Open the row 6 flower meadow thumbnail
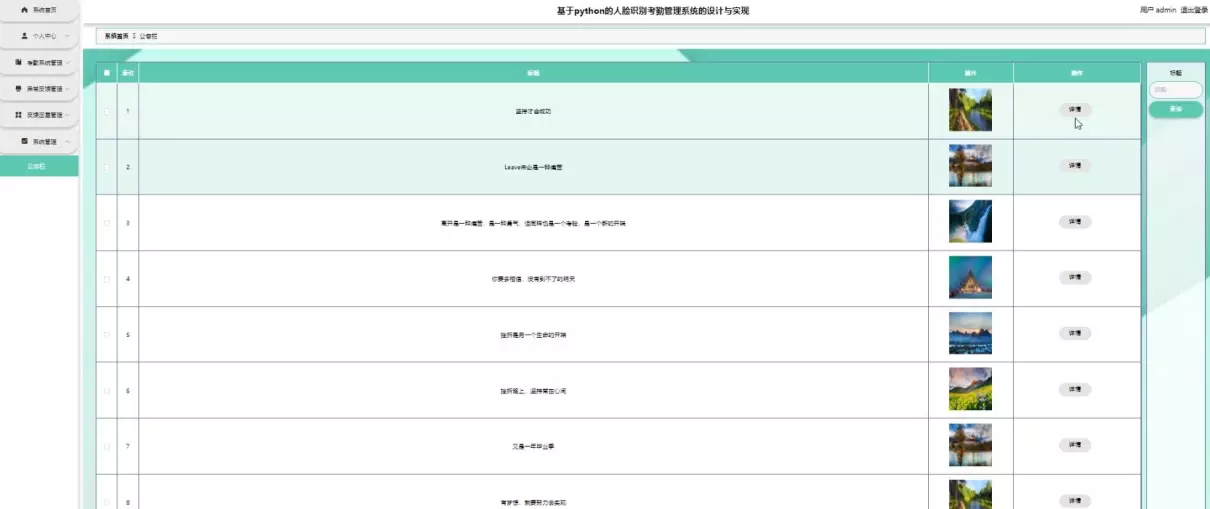This screenshot has height=509, width=1210. 970,389
